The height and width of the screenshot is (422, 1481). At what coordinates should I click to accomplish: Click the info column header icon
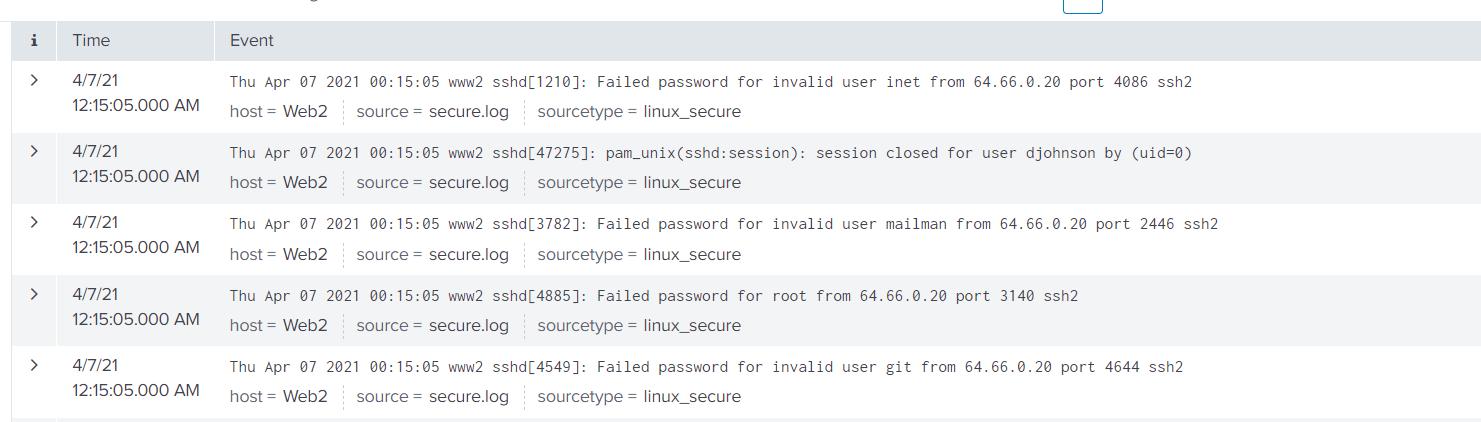pos(34,41)
